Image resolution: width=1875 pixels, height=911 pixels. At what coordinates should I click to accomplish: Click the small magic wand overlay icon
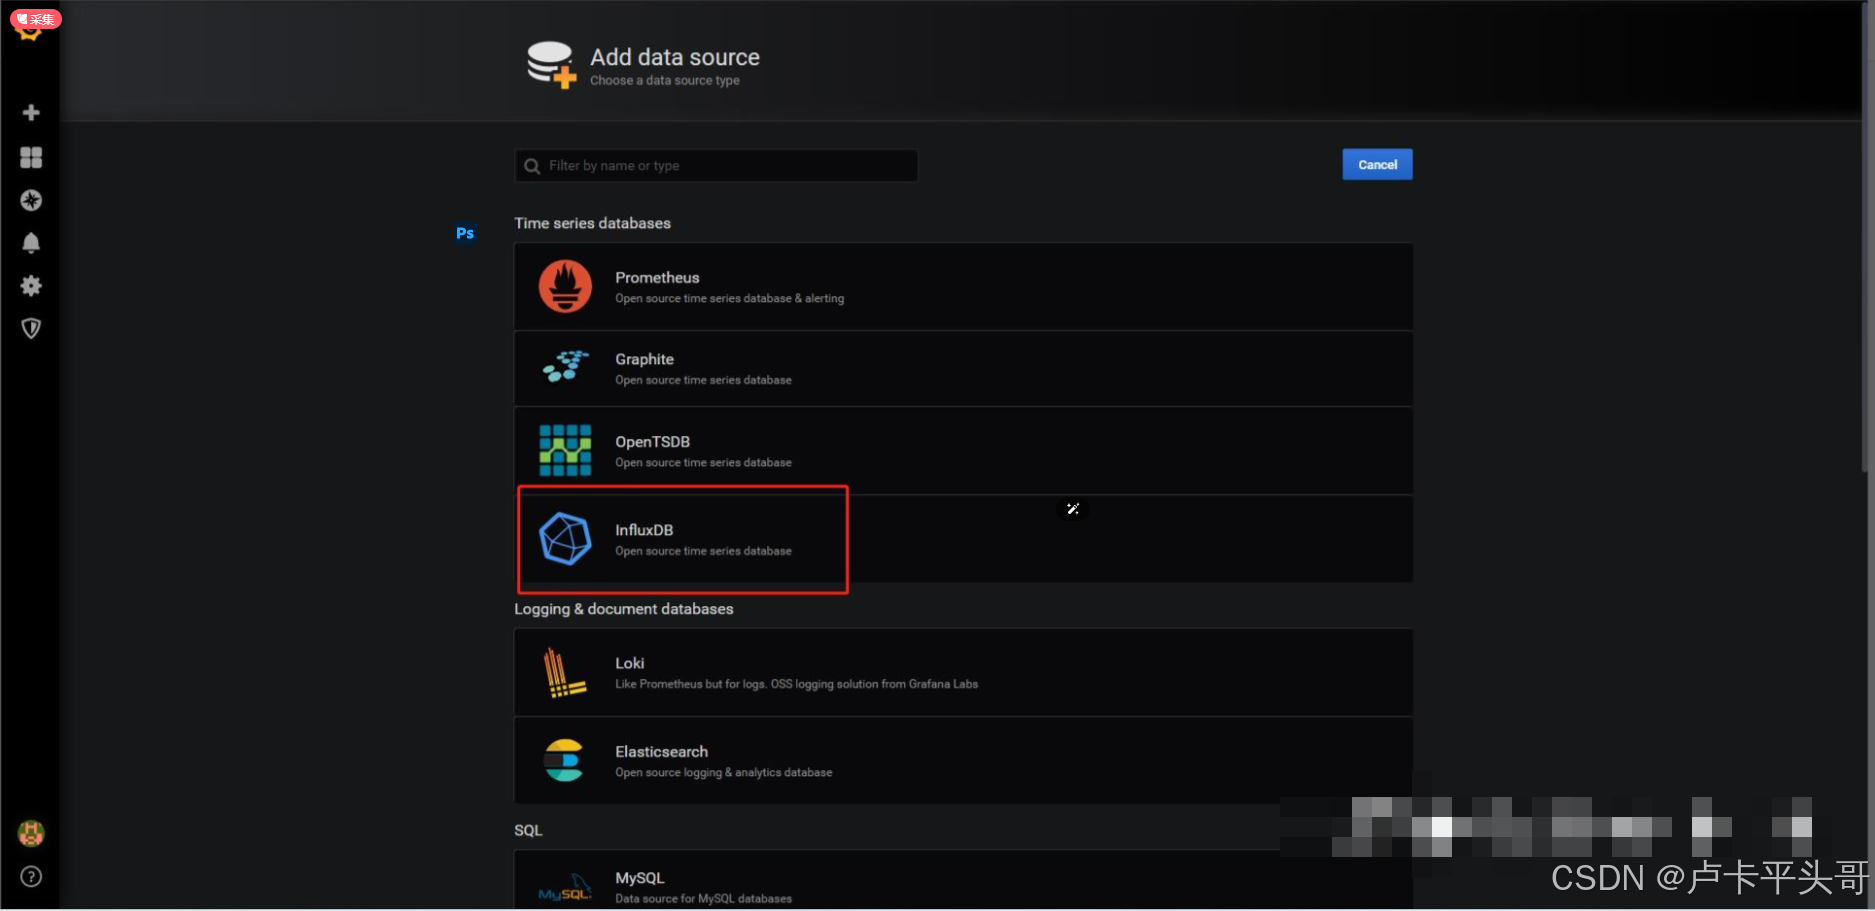(1073, 509)
